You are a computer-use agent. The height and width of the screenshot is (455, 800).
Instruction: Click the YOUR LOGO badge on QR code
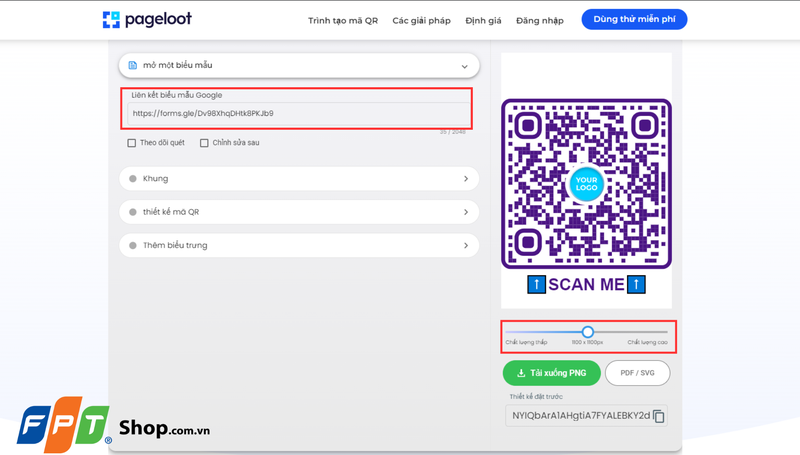pos(586,184)
